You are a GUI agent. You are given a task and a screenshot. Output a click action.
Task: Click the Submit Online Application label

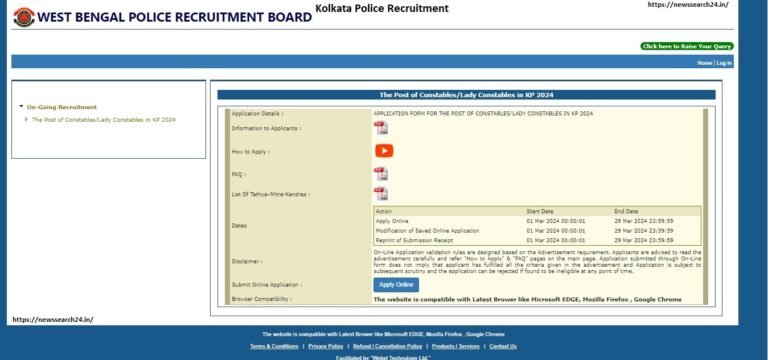click(x=267, y=285)
